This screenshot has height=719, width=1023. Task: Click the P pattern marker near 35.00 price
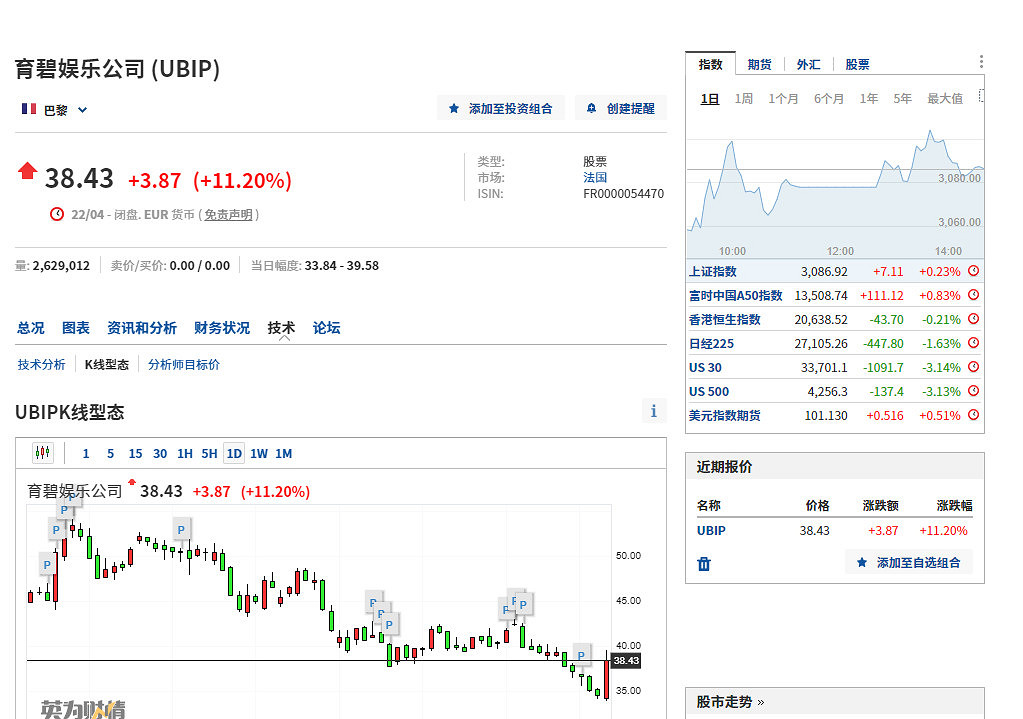coord(581,655)
